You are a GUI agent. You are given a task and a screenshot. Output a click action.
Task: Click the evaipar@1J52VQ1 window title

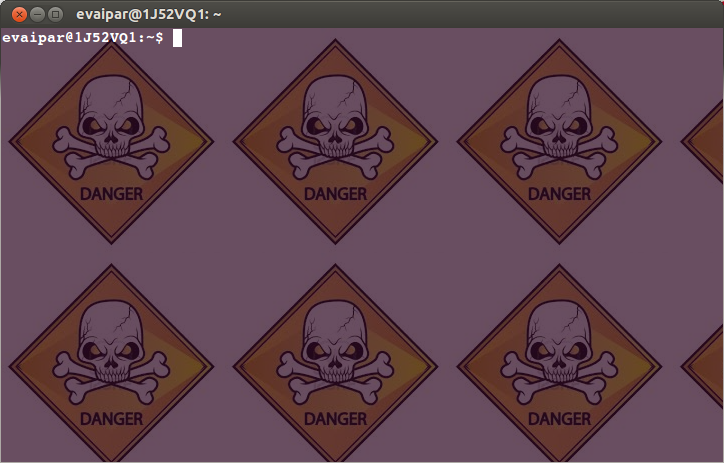(149, 15)
